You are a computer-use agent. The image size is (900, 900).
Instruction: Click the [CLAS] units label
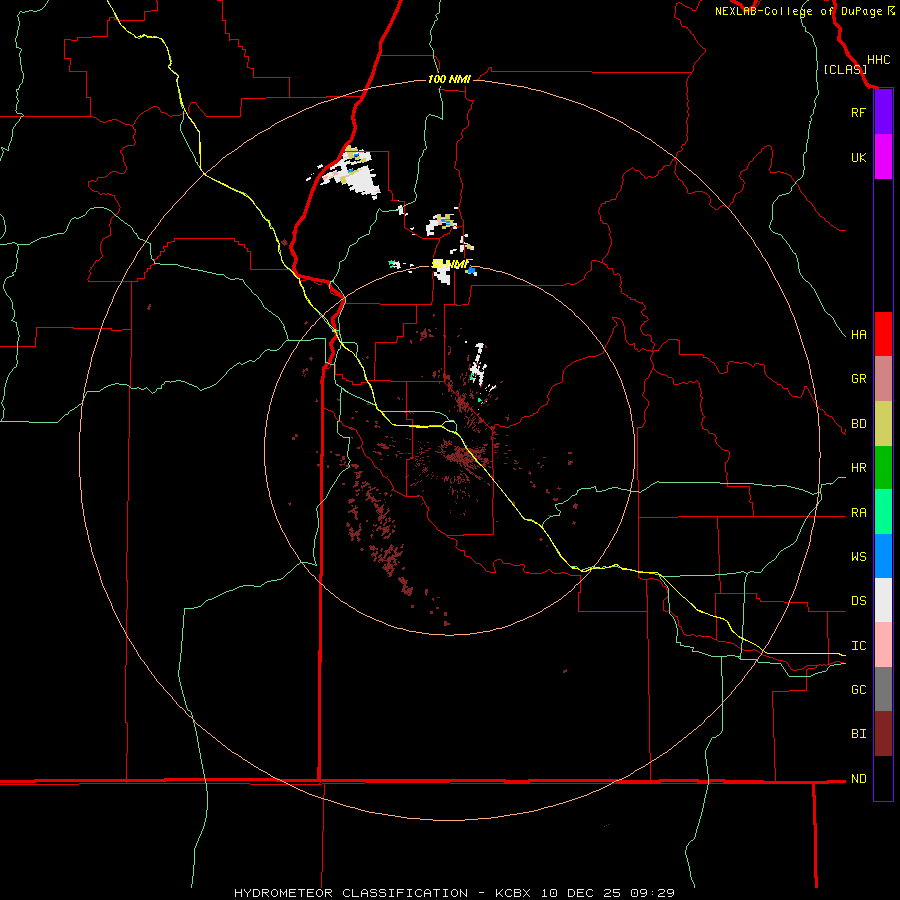[845, 69]
